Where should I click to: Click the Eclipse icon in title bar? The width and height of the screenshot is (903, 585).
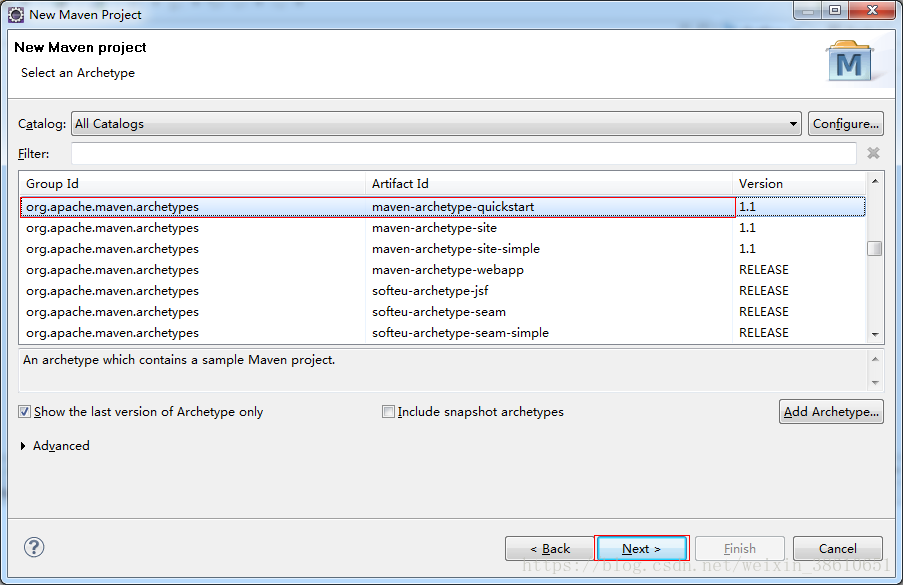coord(16,14)
